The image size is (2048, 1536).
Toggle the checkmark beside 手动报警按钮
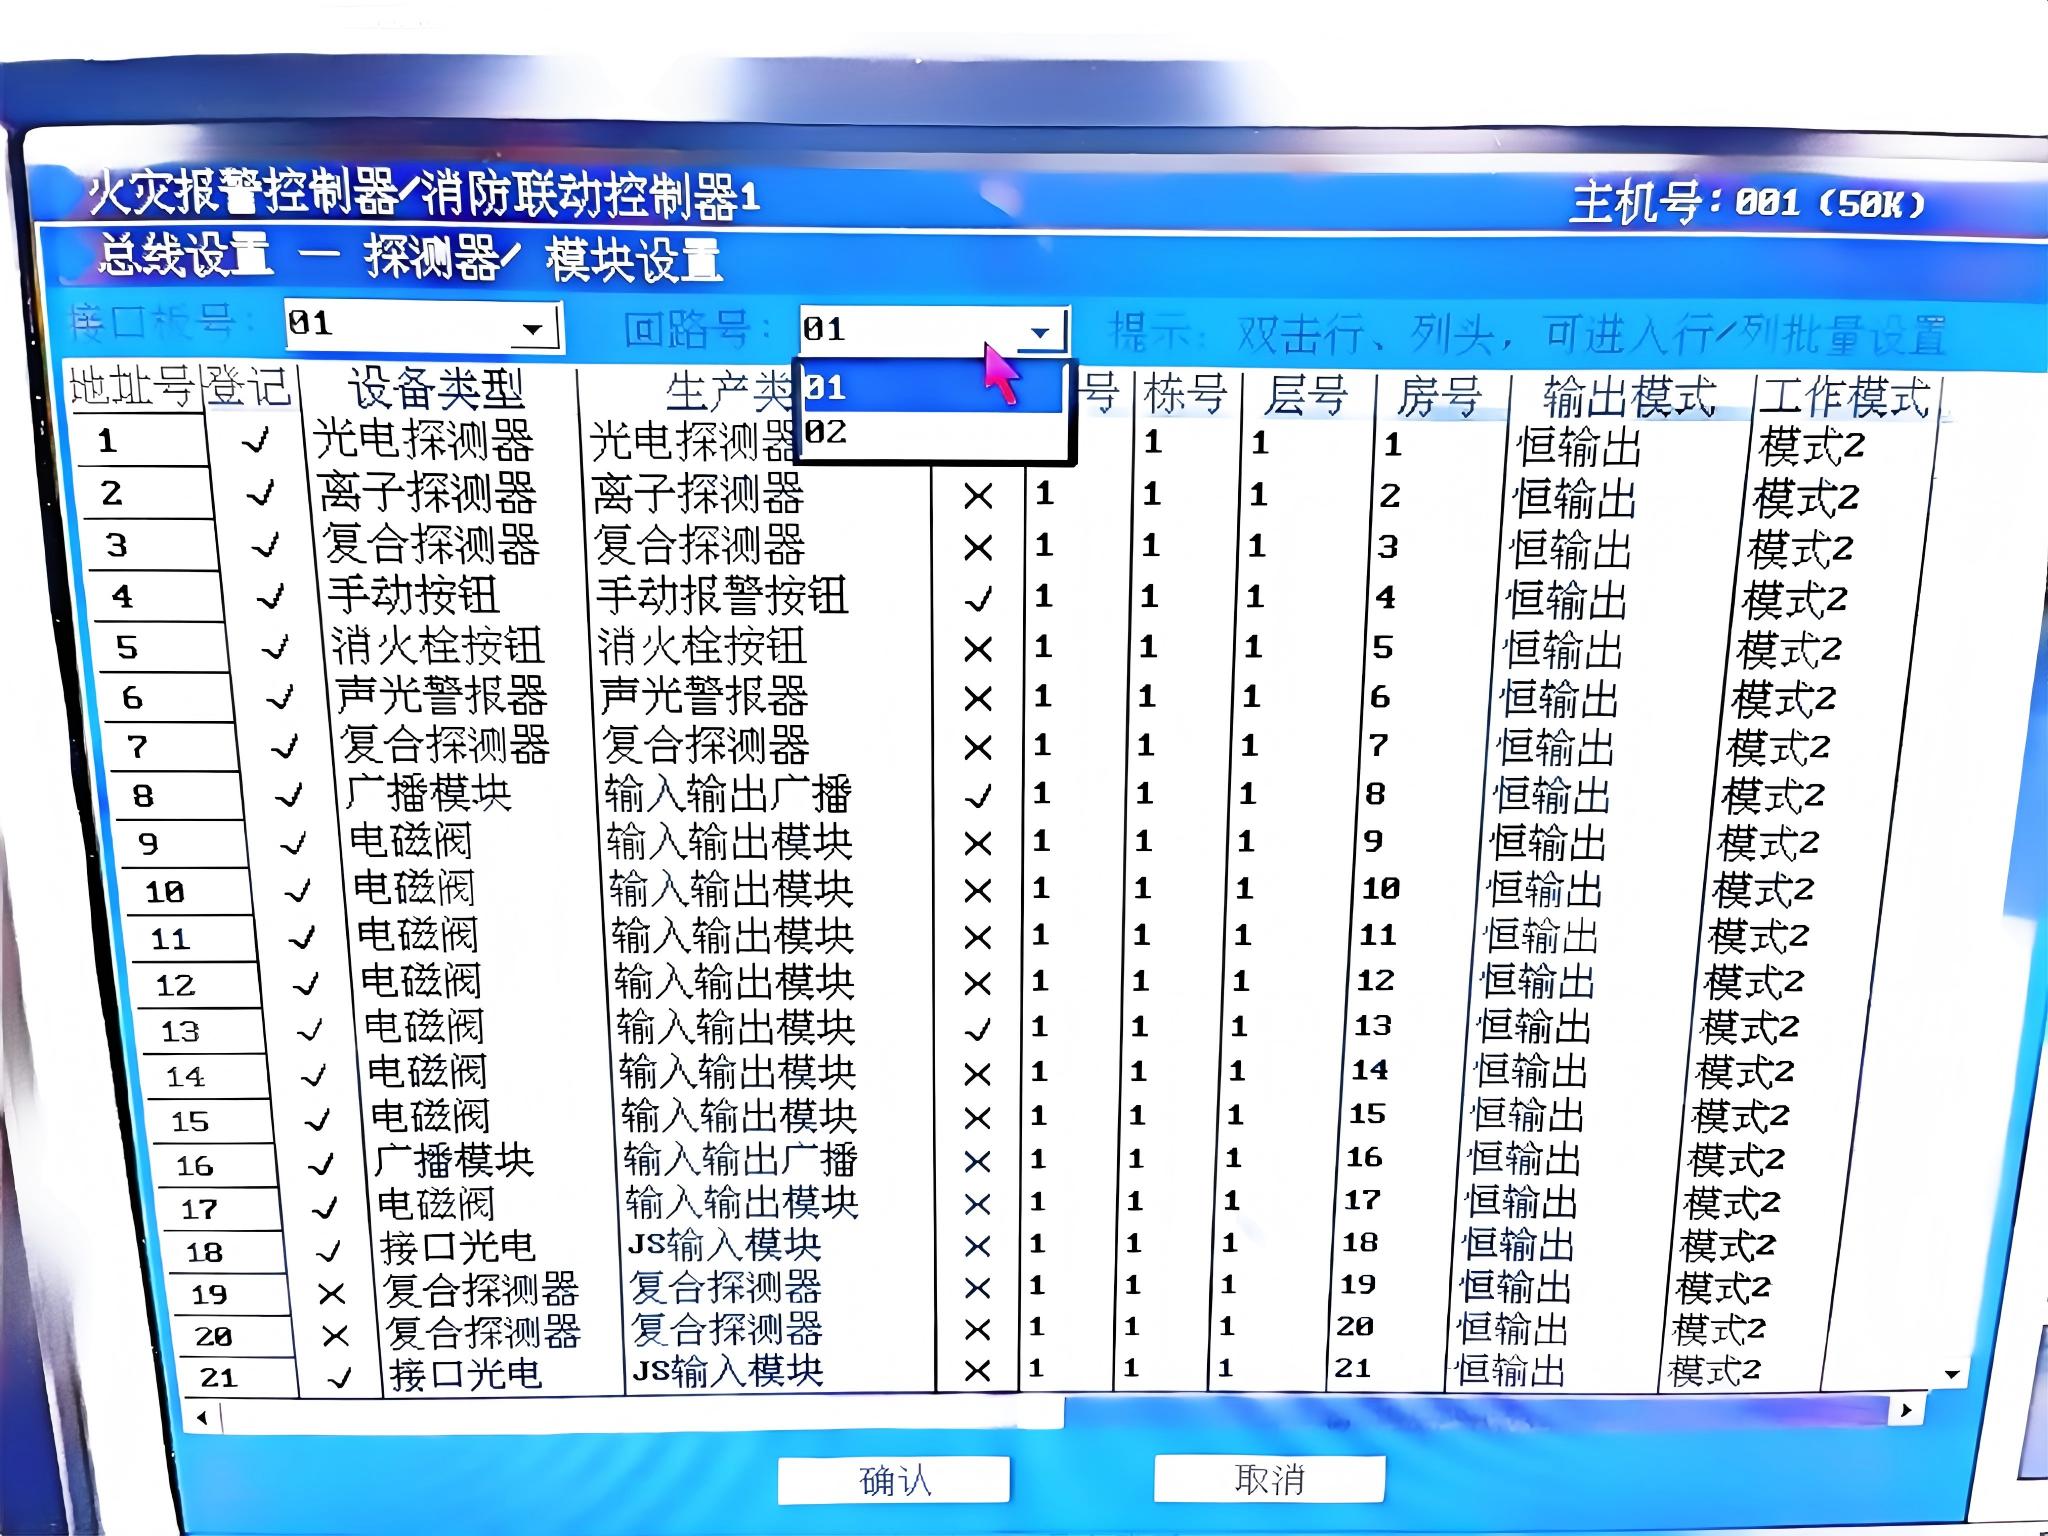click(x=977, y=599)
